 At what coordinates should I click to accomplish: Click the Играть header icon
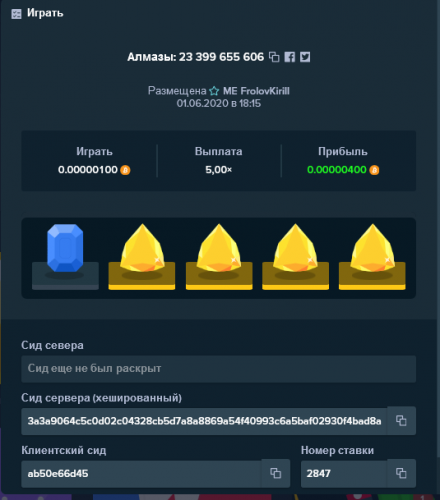[x=16, y=14]
